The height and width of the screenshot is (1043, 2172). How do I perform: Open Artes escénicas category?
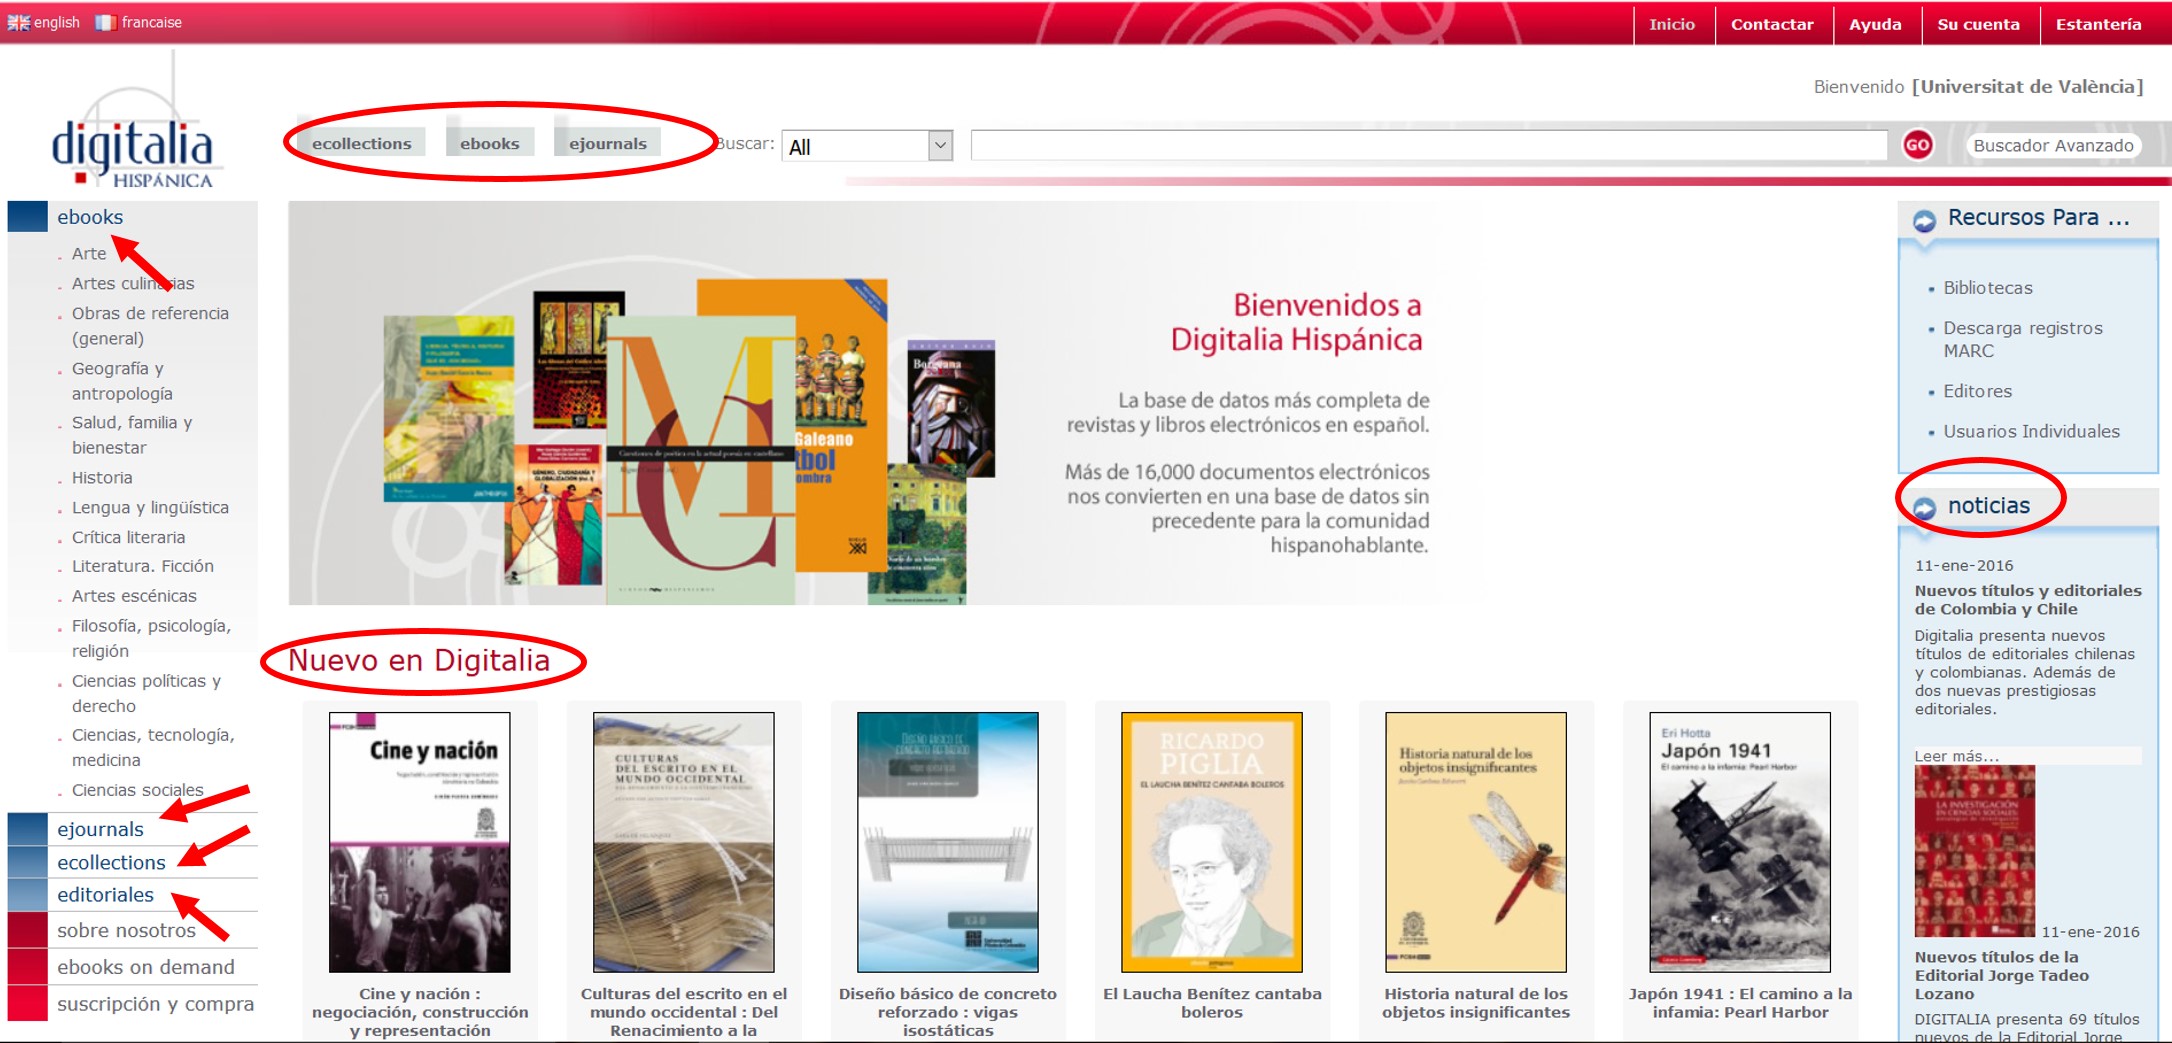pos(134,596)
